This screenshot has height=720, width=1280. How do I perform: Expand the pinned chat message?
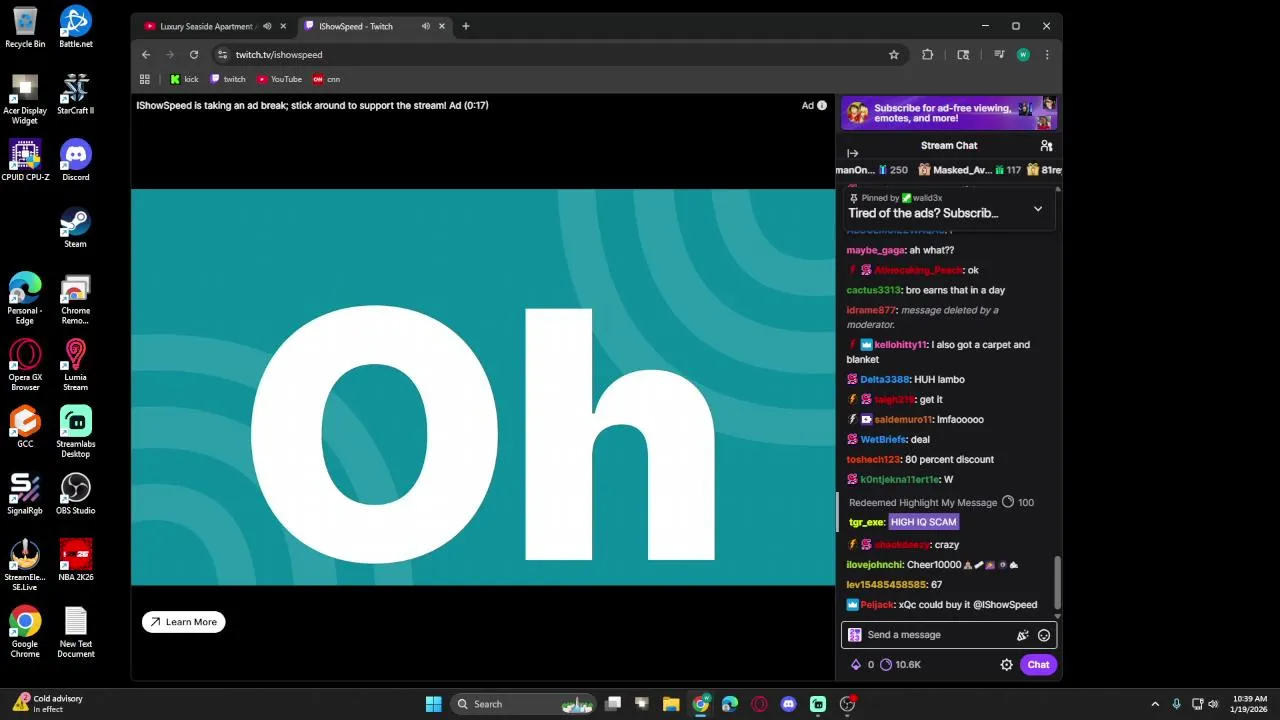(1038, 209)
